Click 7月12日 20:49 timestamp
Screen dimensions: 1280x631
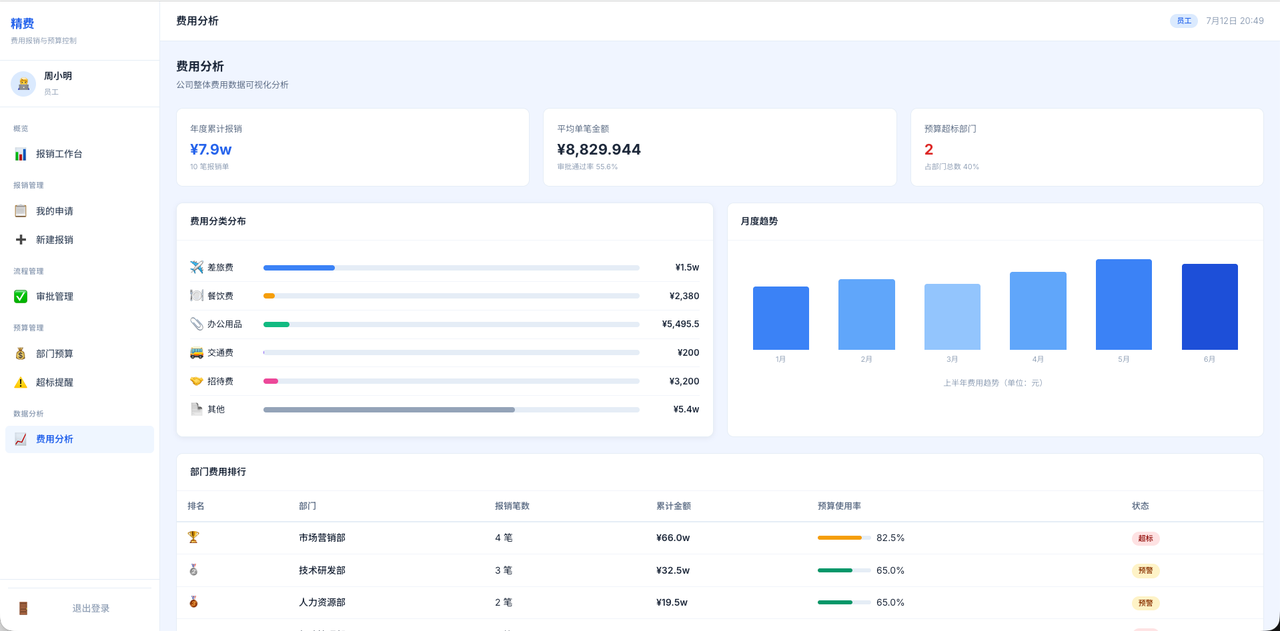coord(1235,20)
